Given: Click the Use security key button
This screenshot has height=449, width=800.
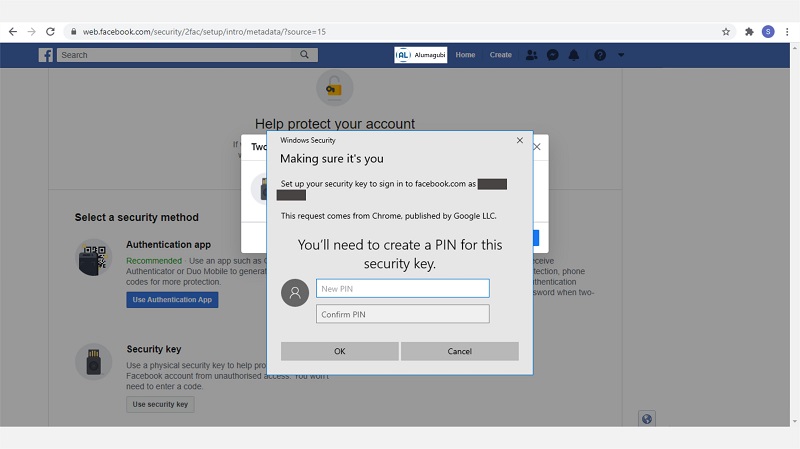Looking at the screenshot, I should coord(160,404).
